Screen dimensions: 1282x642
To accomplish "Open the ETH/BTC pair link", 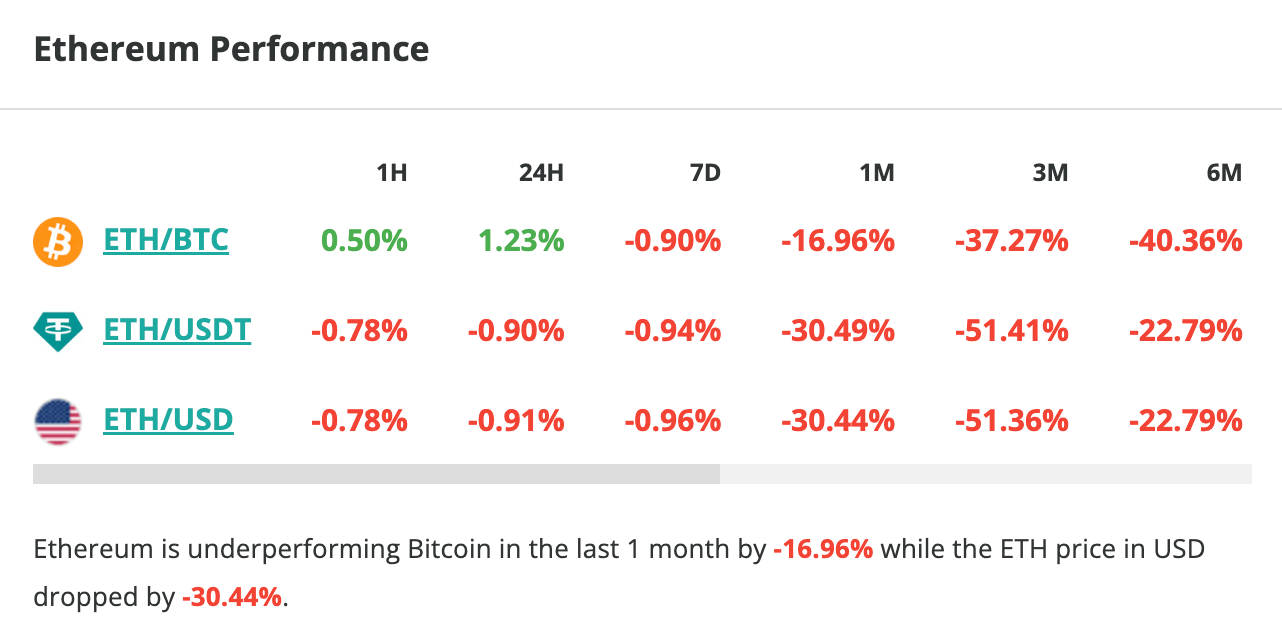I will click(166, 241).
